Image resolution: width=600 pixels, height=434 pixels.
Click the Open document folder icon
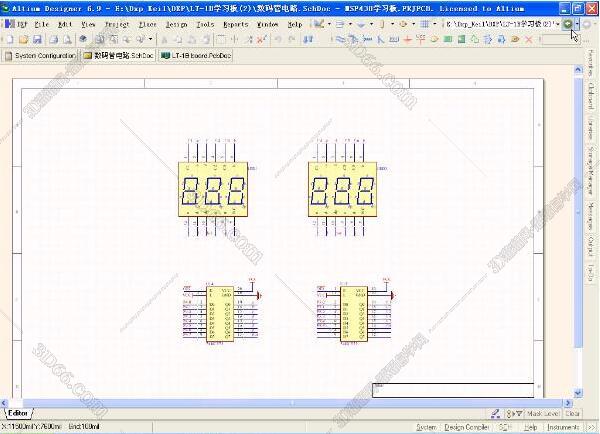(22, 39)
